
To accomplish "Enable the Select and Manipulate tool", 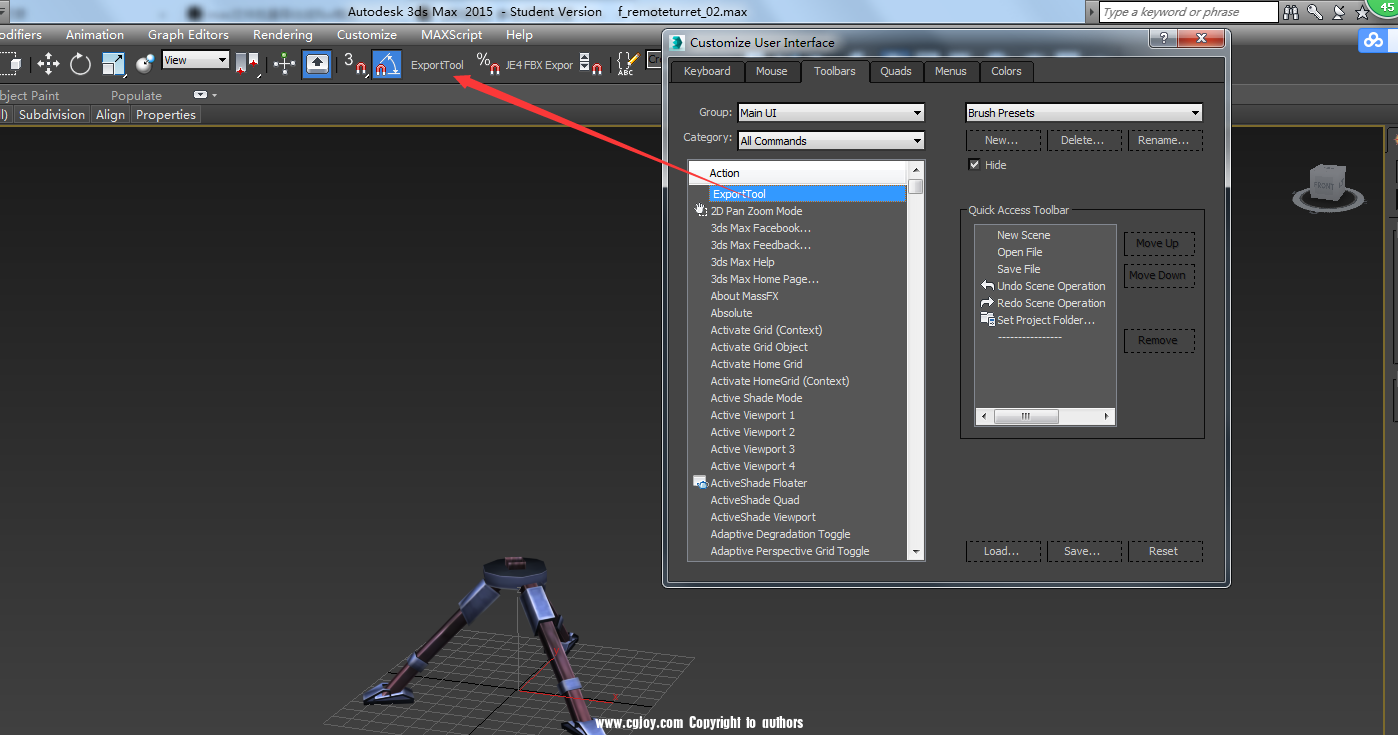I will point(284,64).
